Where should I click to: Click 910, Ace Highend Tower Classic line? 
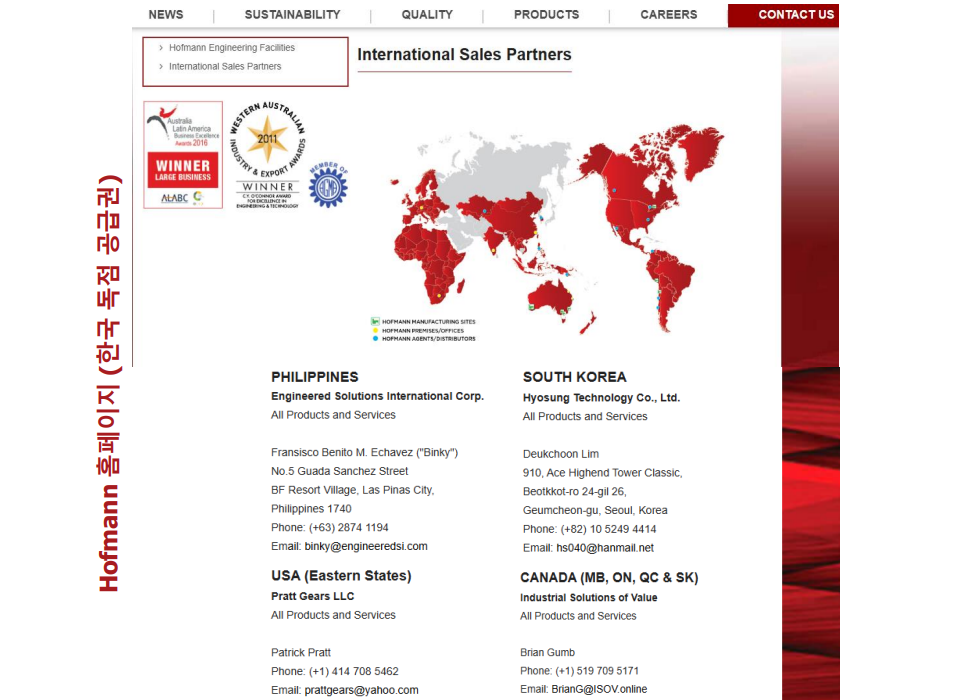click(x=602, y=473)
